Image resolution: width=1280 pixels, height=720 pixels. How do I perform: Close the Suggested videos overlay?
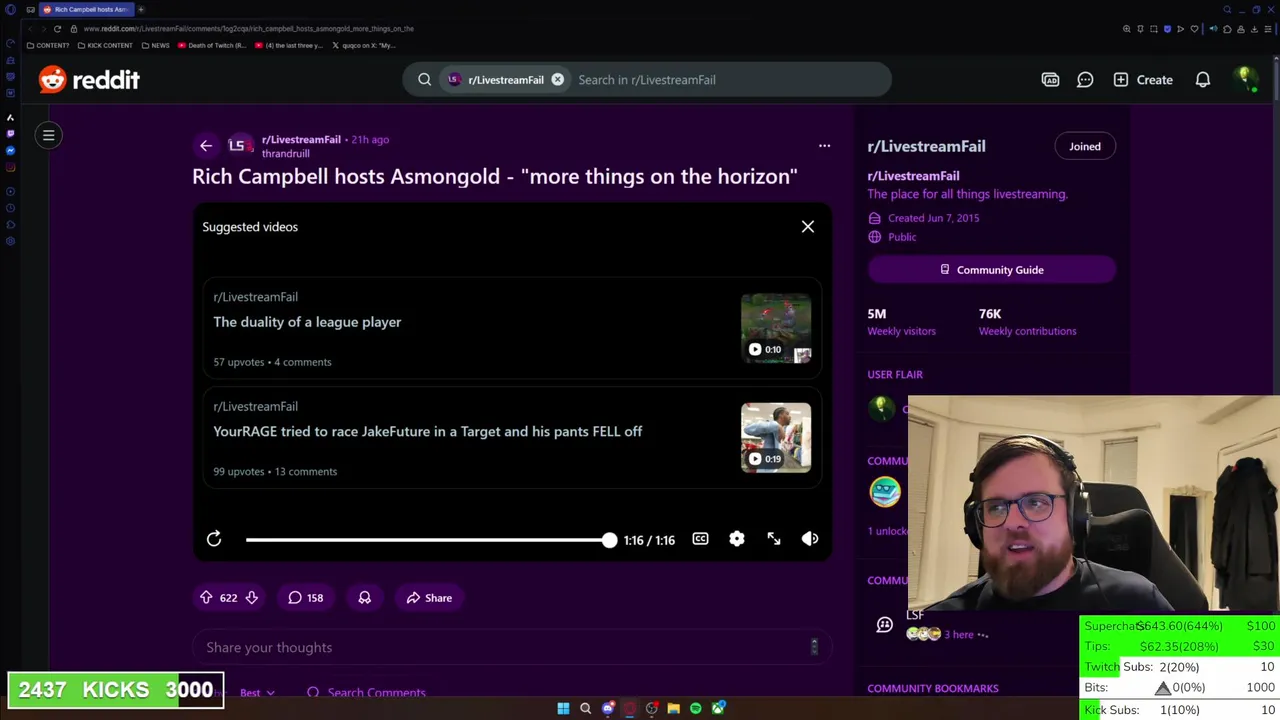point(808,227)
